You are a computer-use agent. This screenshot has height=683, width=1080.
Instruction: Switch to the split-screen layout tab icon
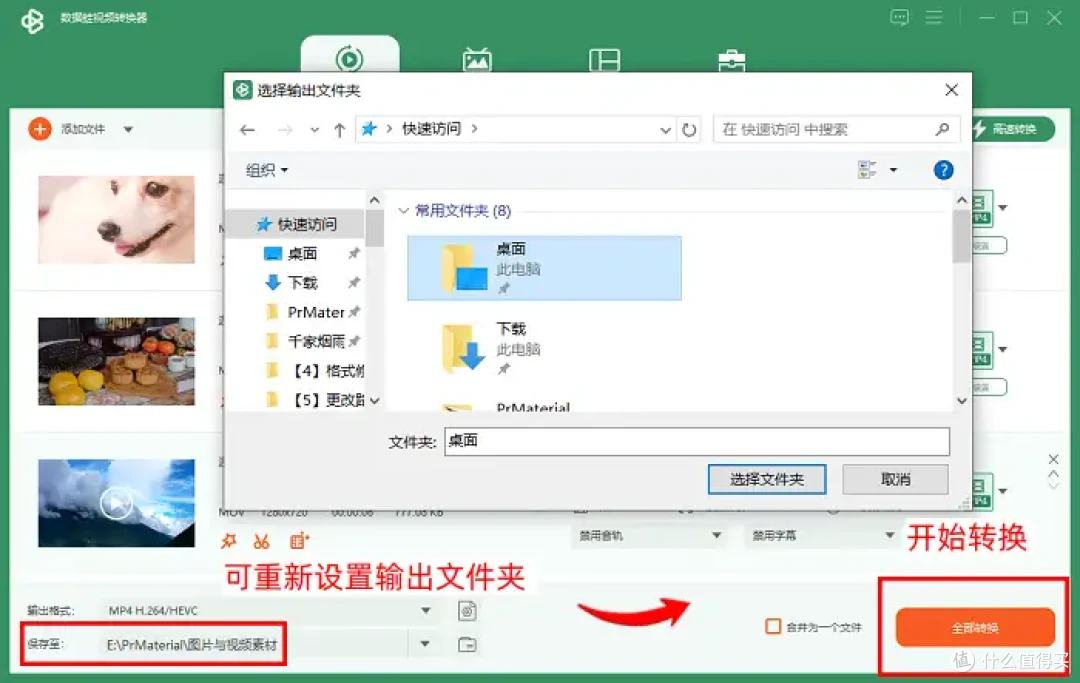tap(605, 60)
